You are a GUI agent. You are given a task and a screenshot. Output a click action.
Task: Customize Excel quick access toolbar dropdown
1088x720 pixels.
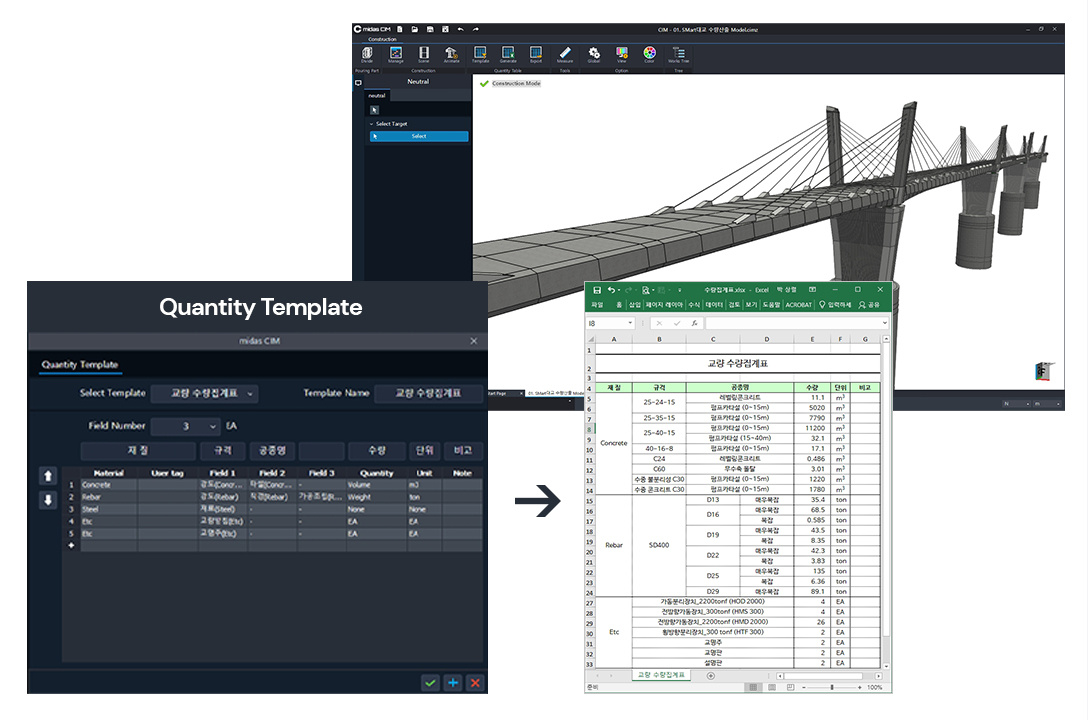pyautogui.click(x=679, y=290)
